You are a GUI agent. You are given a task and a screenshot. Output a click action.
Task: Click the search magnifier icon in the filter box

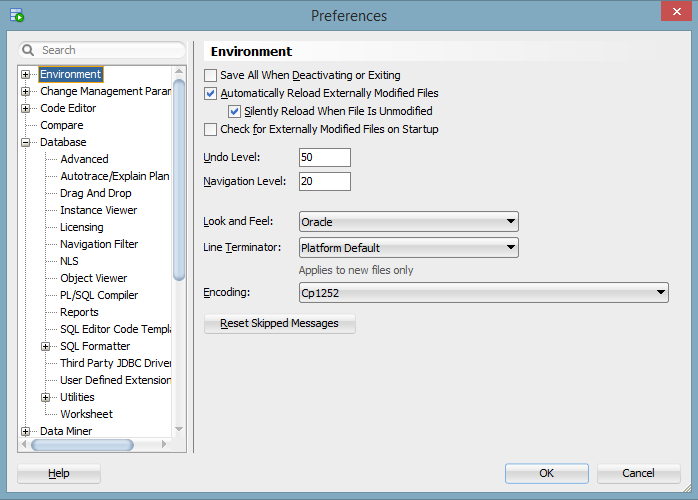pos(29,50)
